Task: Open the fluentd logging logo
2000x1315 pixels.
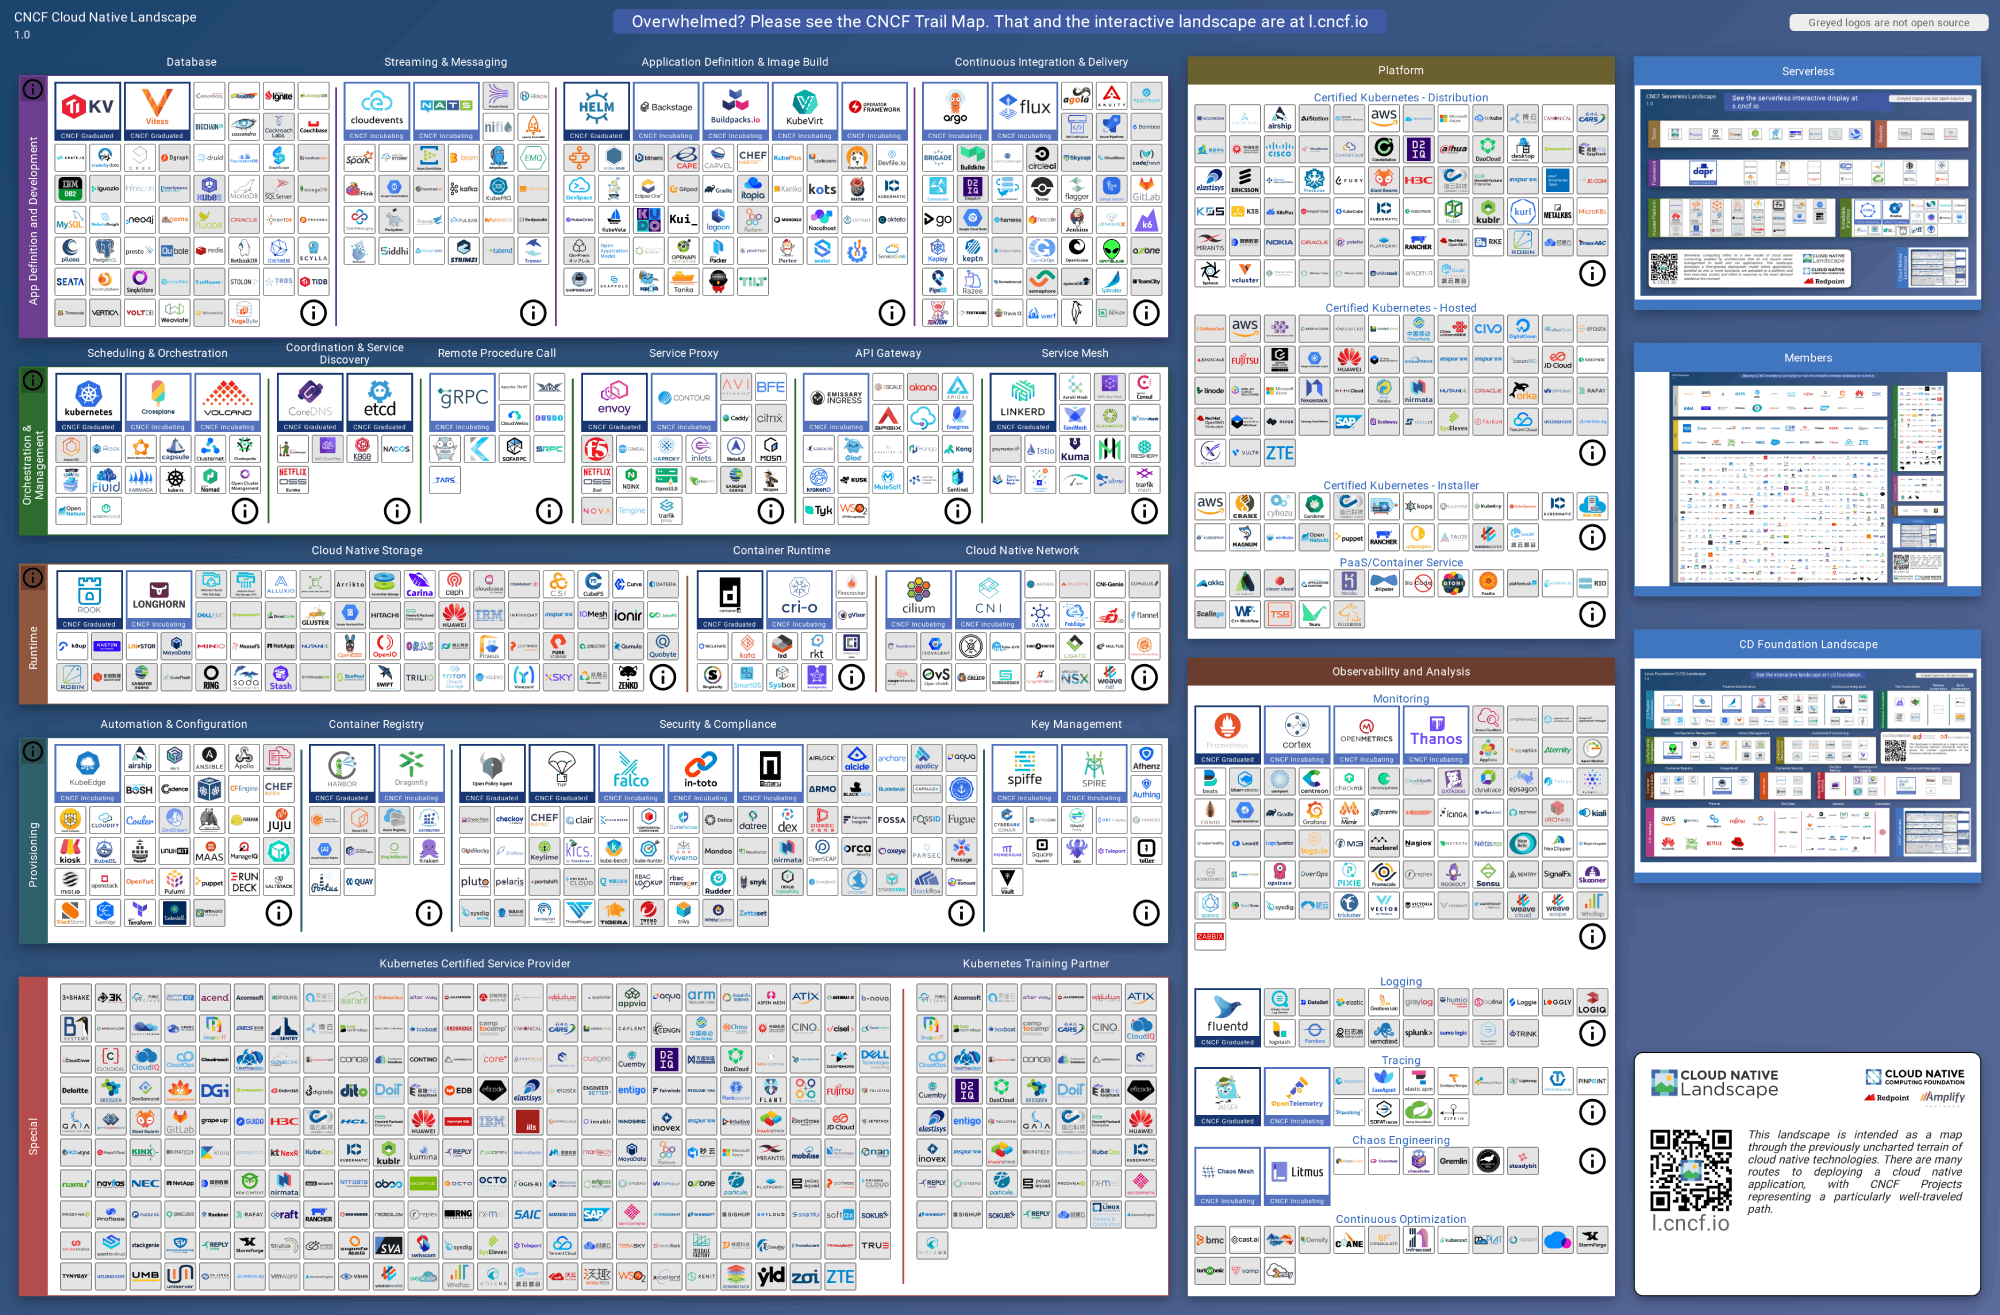Action: [1228, 1018]
